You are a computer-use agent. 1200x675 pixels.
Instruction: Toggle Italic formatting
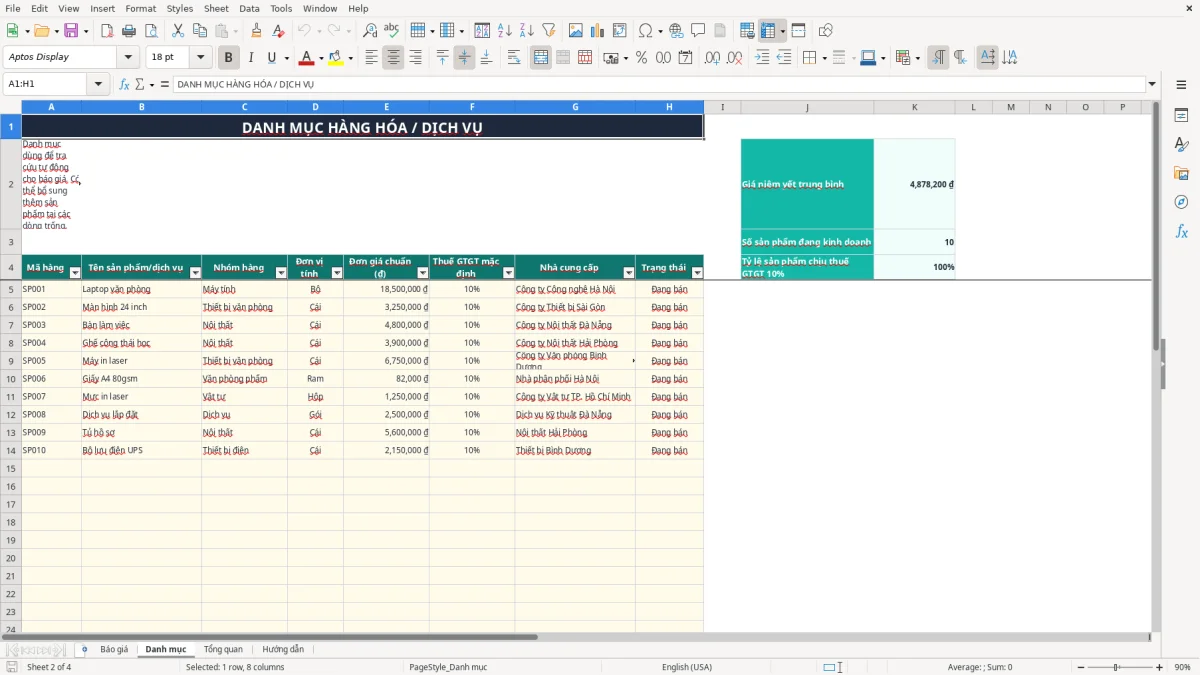250,58
